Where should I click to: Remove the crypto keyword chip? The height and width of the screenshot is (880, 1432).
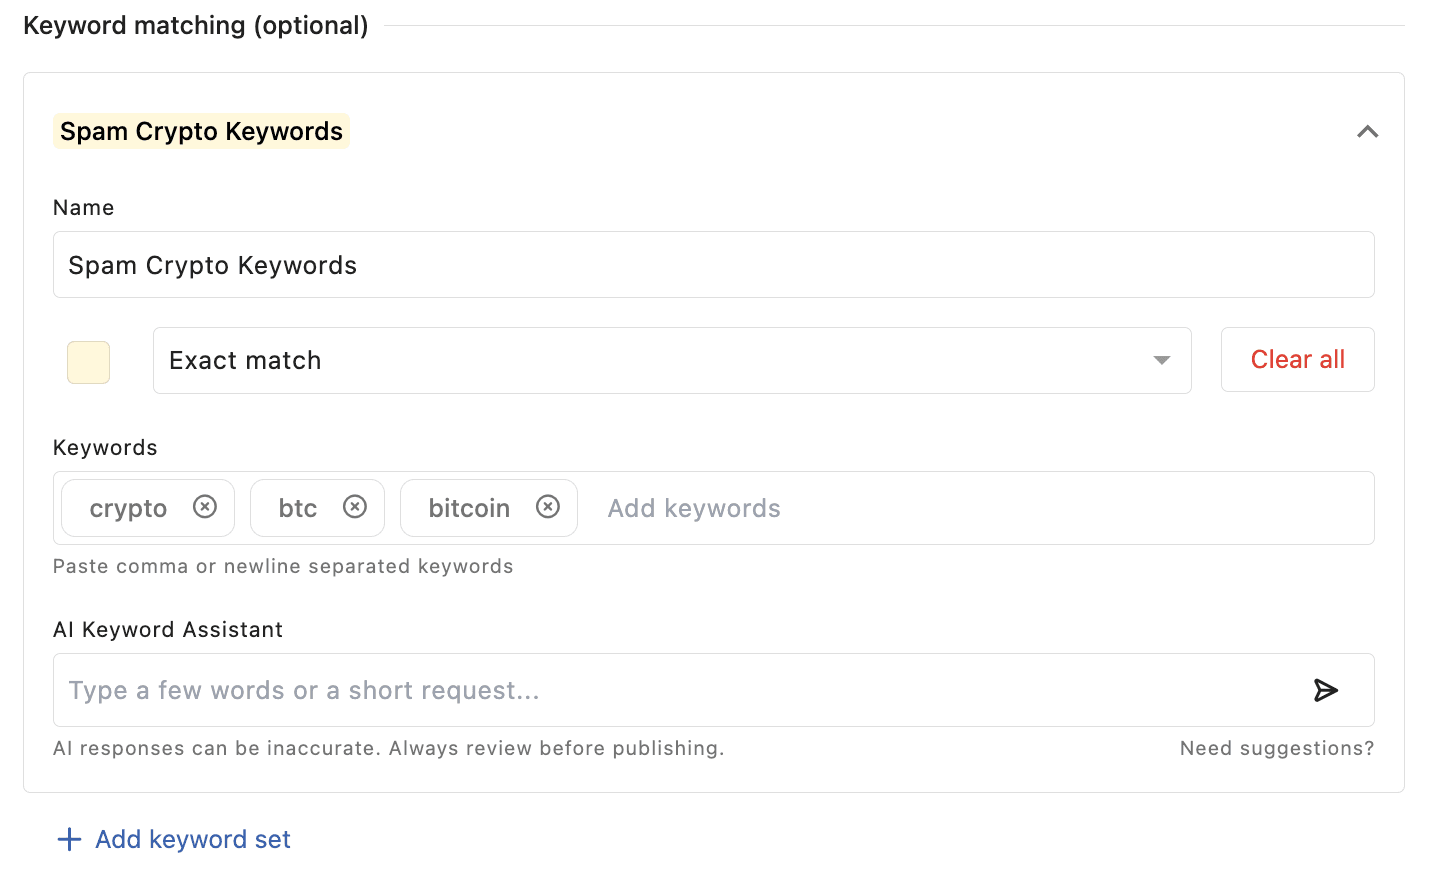coord(205,507)
